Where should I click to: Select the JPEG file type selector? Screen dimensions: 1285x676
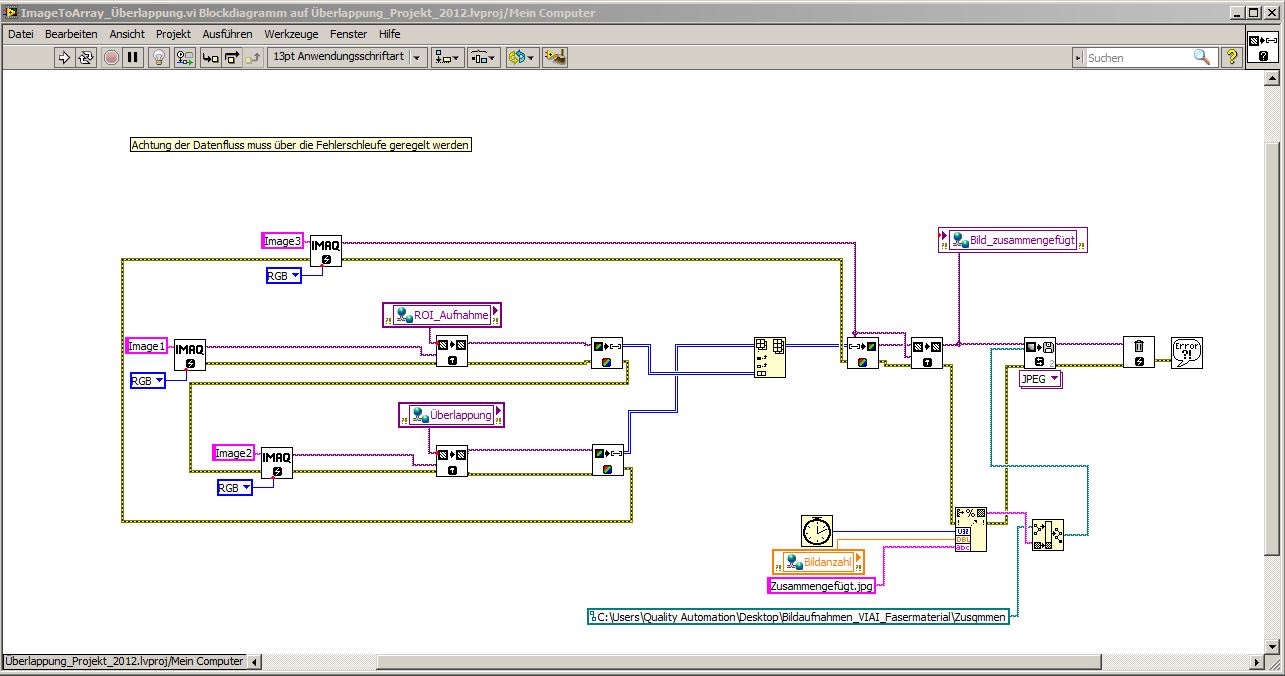[x=1040, y=379]
